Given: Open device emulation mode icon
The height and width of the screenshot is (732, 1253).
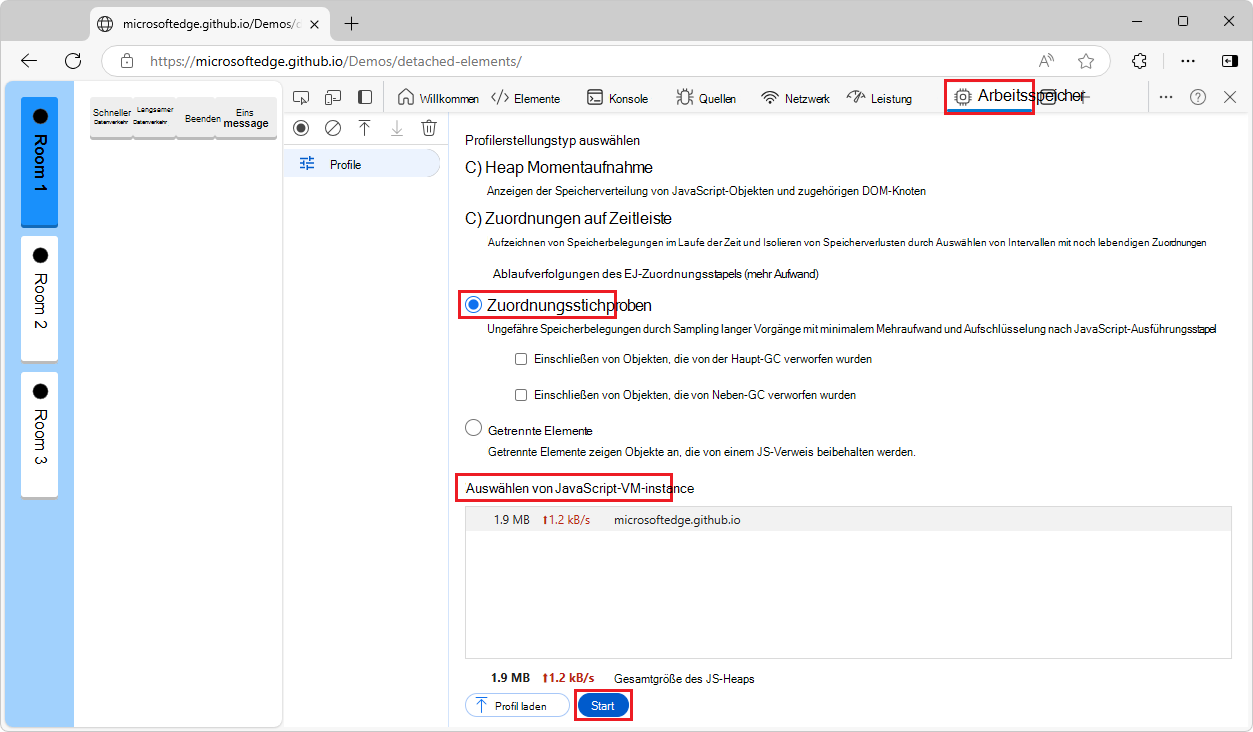Looking at the screenshot, I should pos(333,97).
